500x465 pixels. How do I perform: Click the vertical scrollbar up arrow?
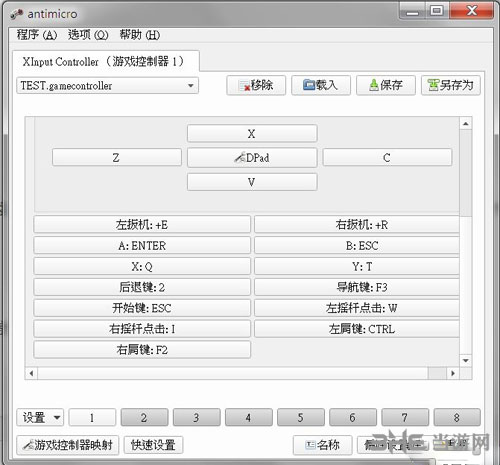point(466,124)
